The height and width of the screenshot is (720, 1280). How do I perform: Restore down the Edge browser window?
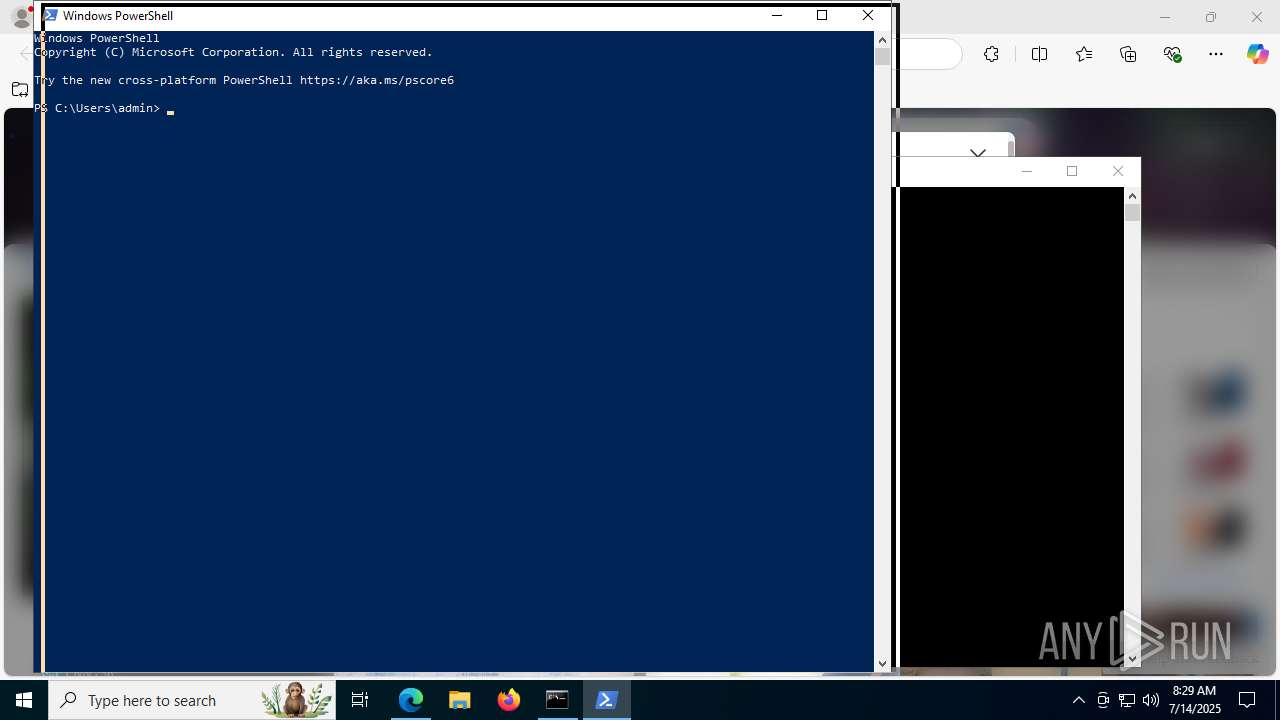tap(1211, 17)
